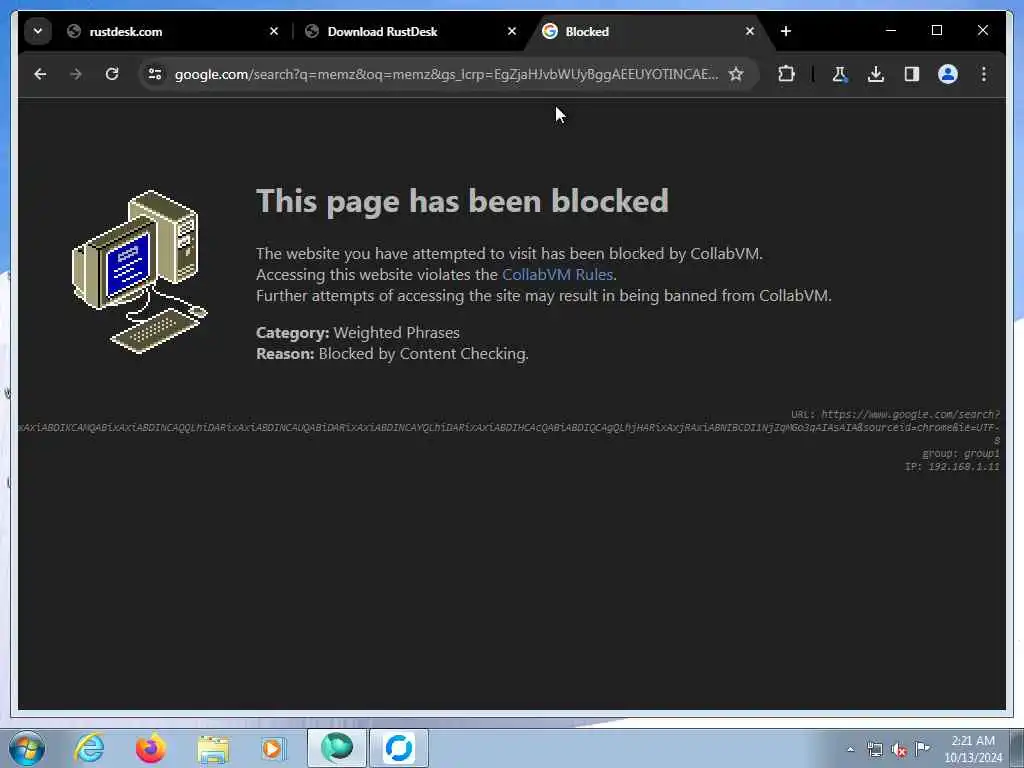The width and height of the screenshot is (1024, 768).
Task: View site information icon in address bar
Action: click(x=155, y=74)
